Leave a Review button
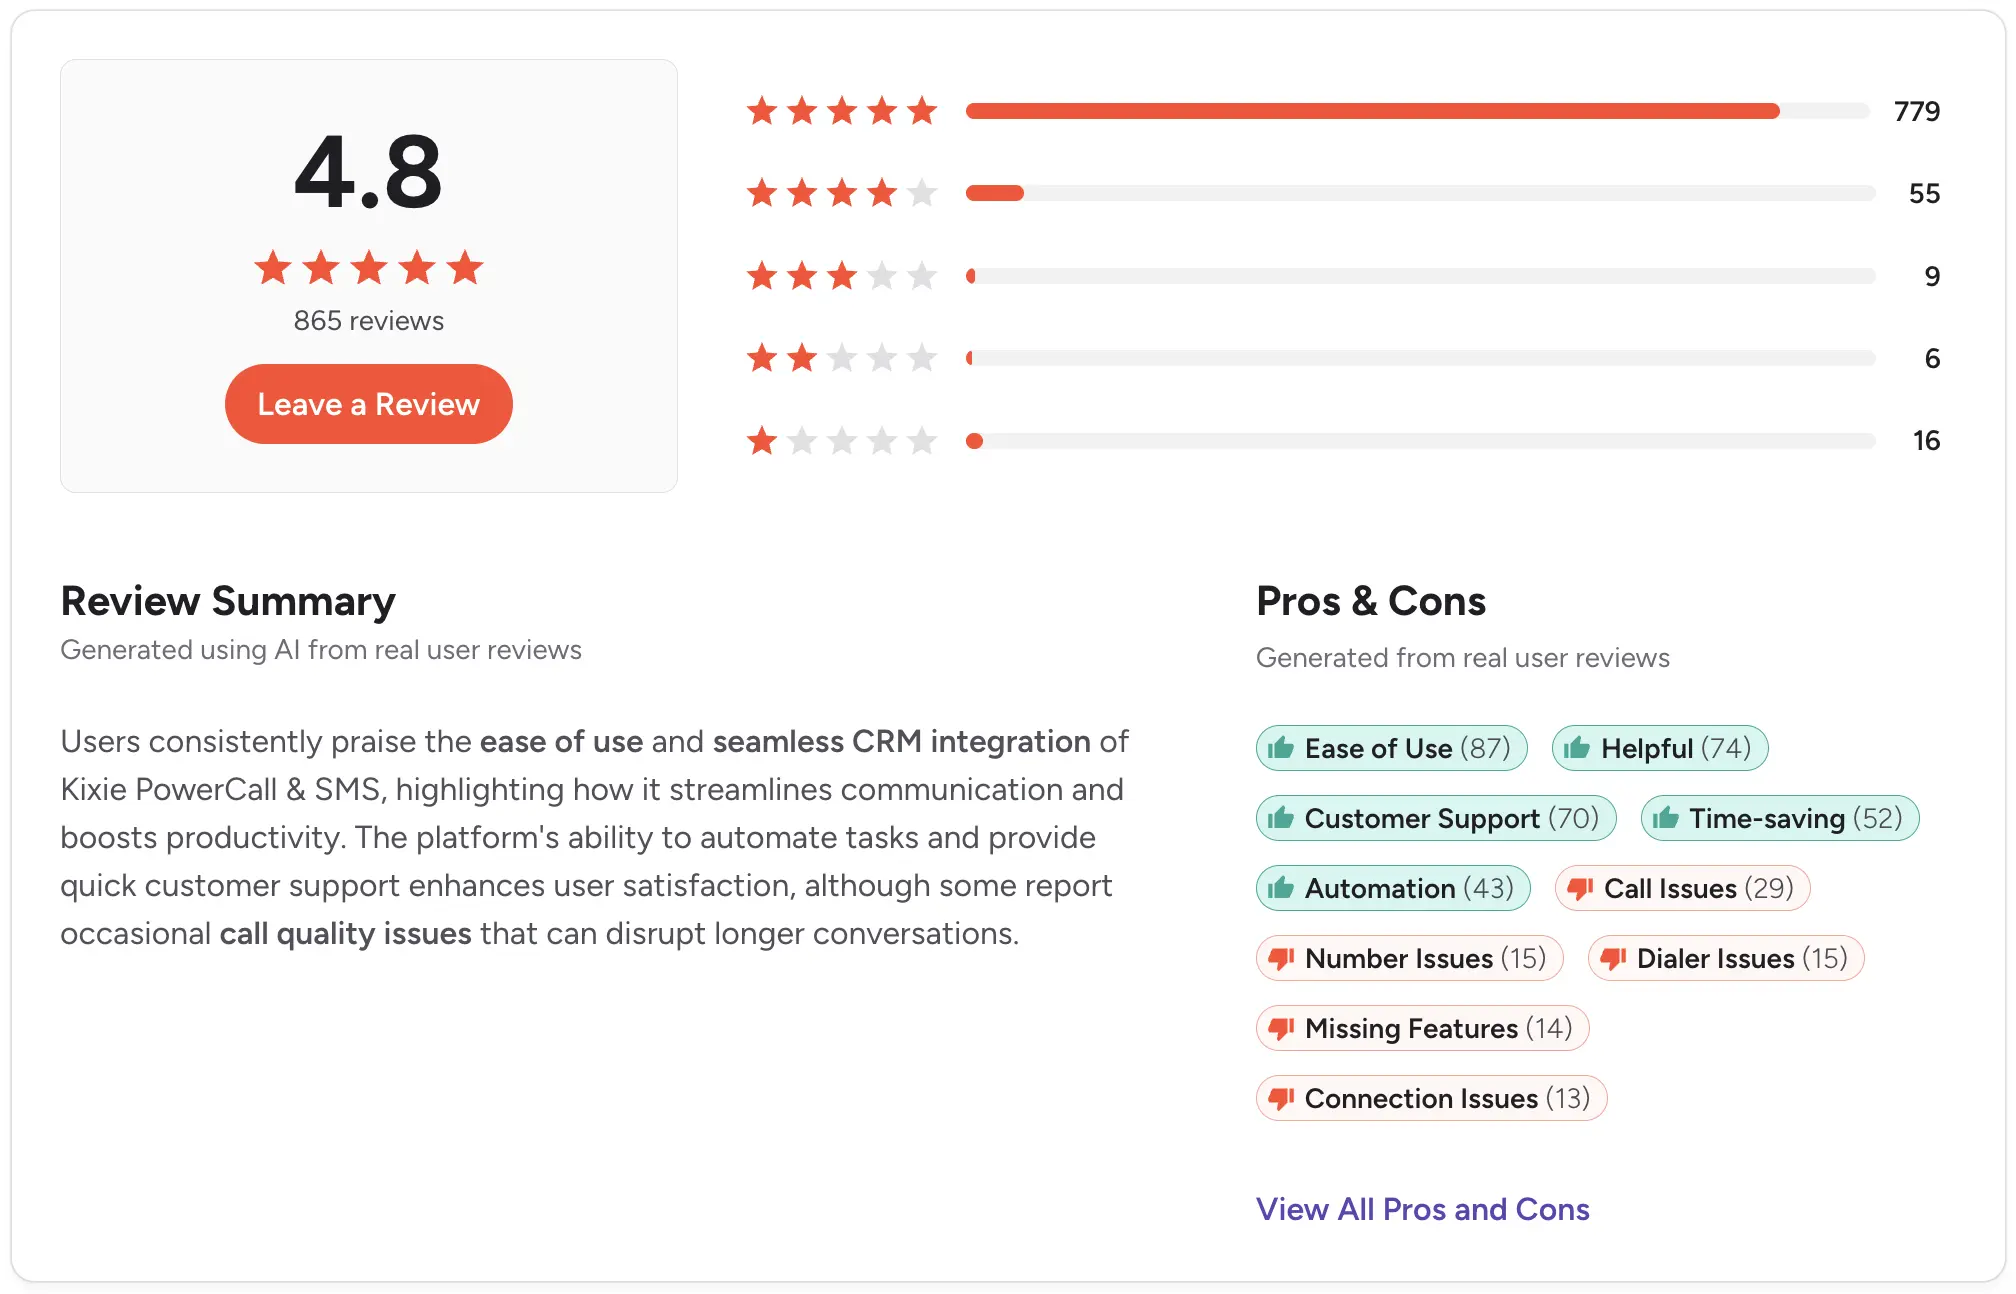 (369, 404)
